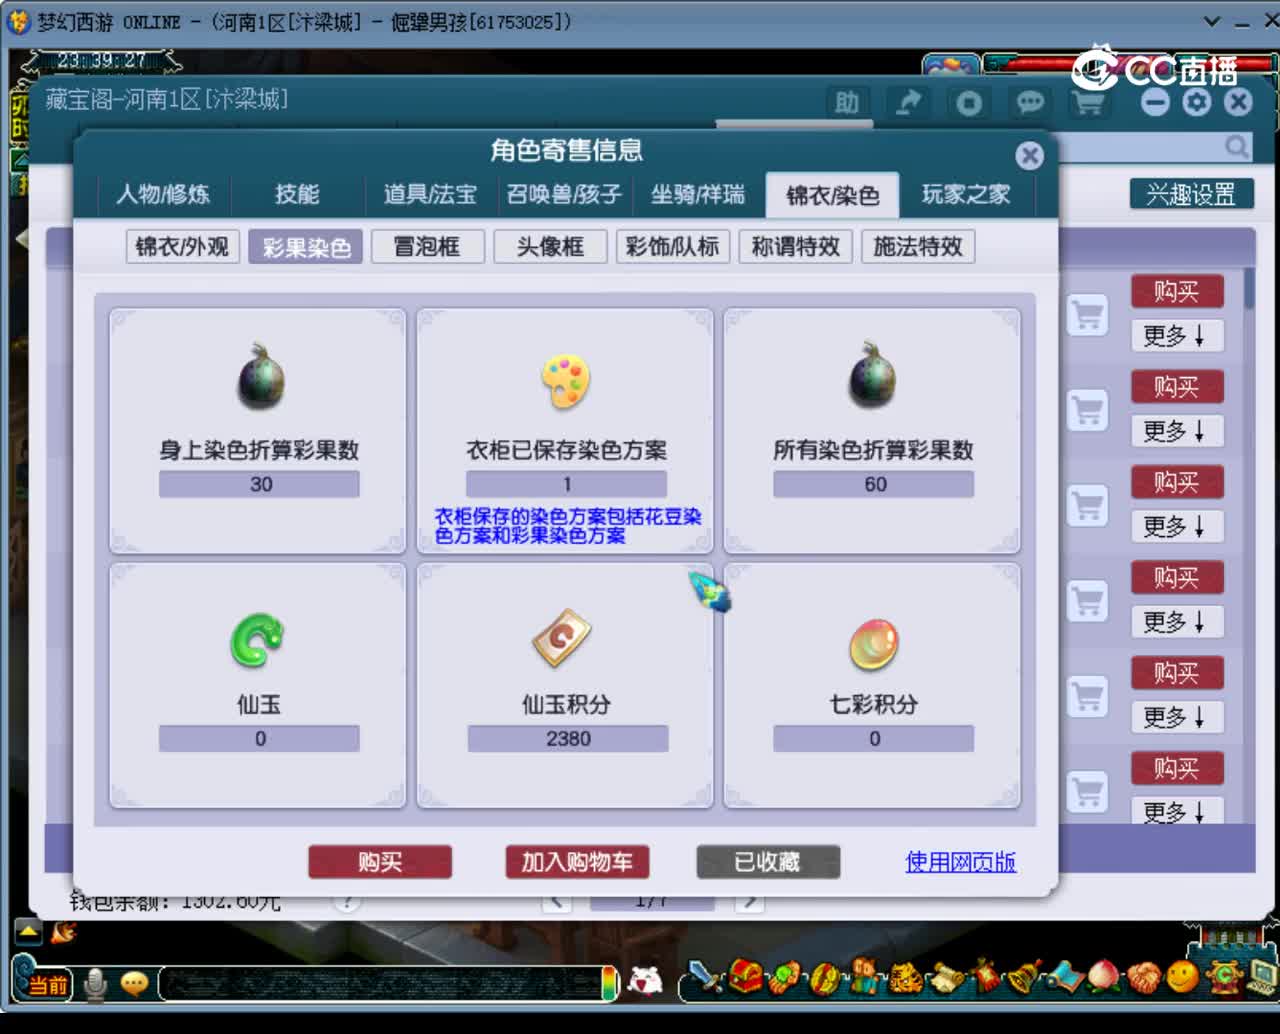Select the 头像框 sub-tab
The width and height of the screenshot is (1280, 1034).
[x=550, y=246]
